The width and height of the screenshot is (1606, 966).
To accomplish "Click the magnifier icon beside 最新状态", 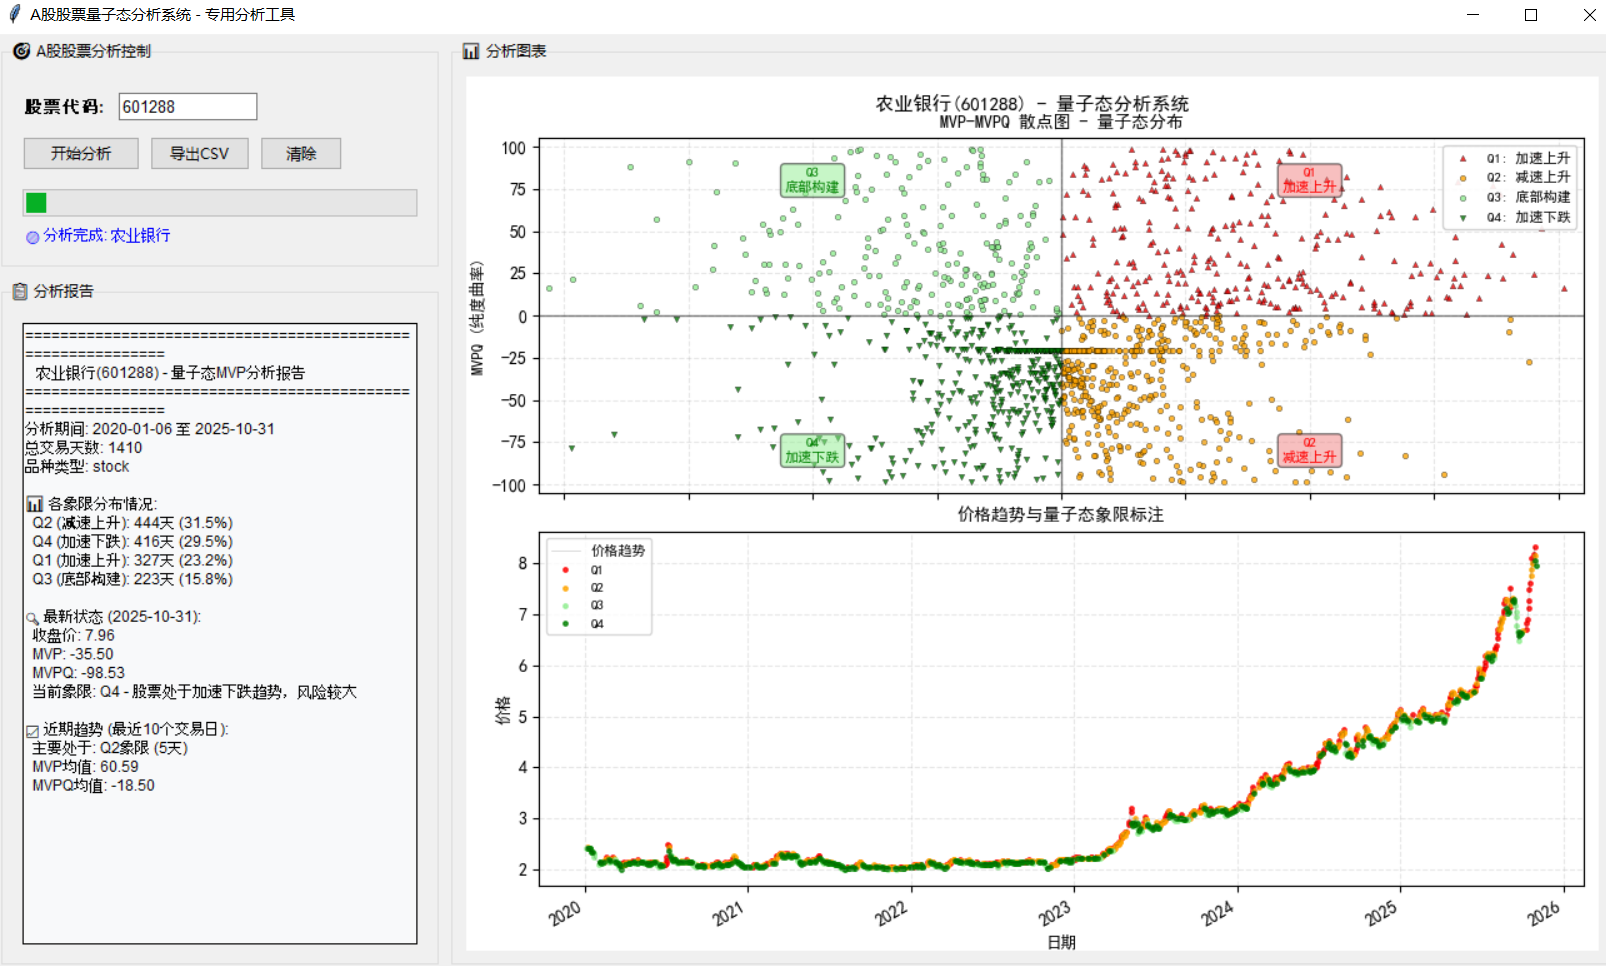I will [x=32, y=618].
